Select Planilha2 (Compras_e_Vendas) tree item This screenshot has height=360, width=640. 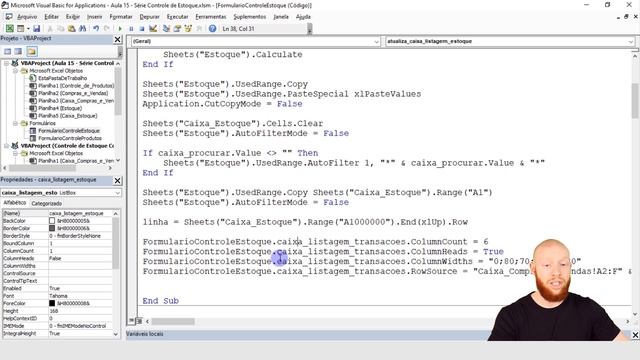click(x=73, y=93)
